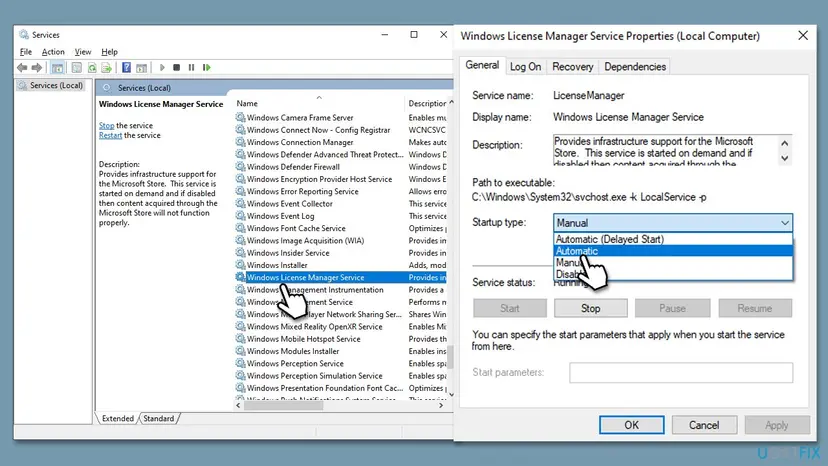This screenshot has width=828, height=466.
Task: Switch to the Extended view tab
Action: point(118,418)
